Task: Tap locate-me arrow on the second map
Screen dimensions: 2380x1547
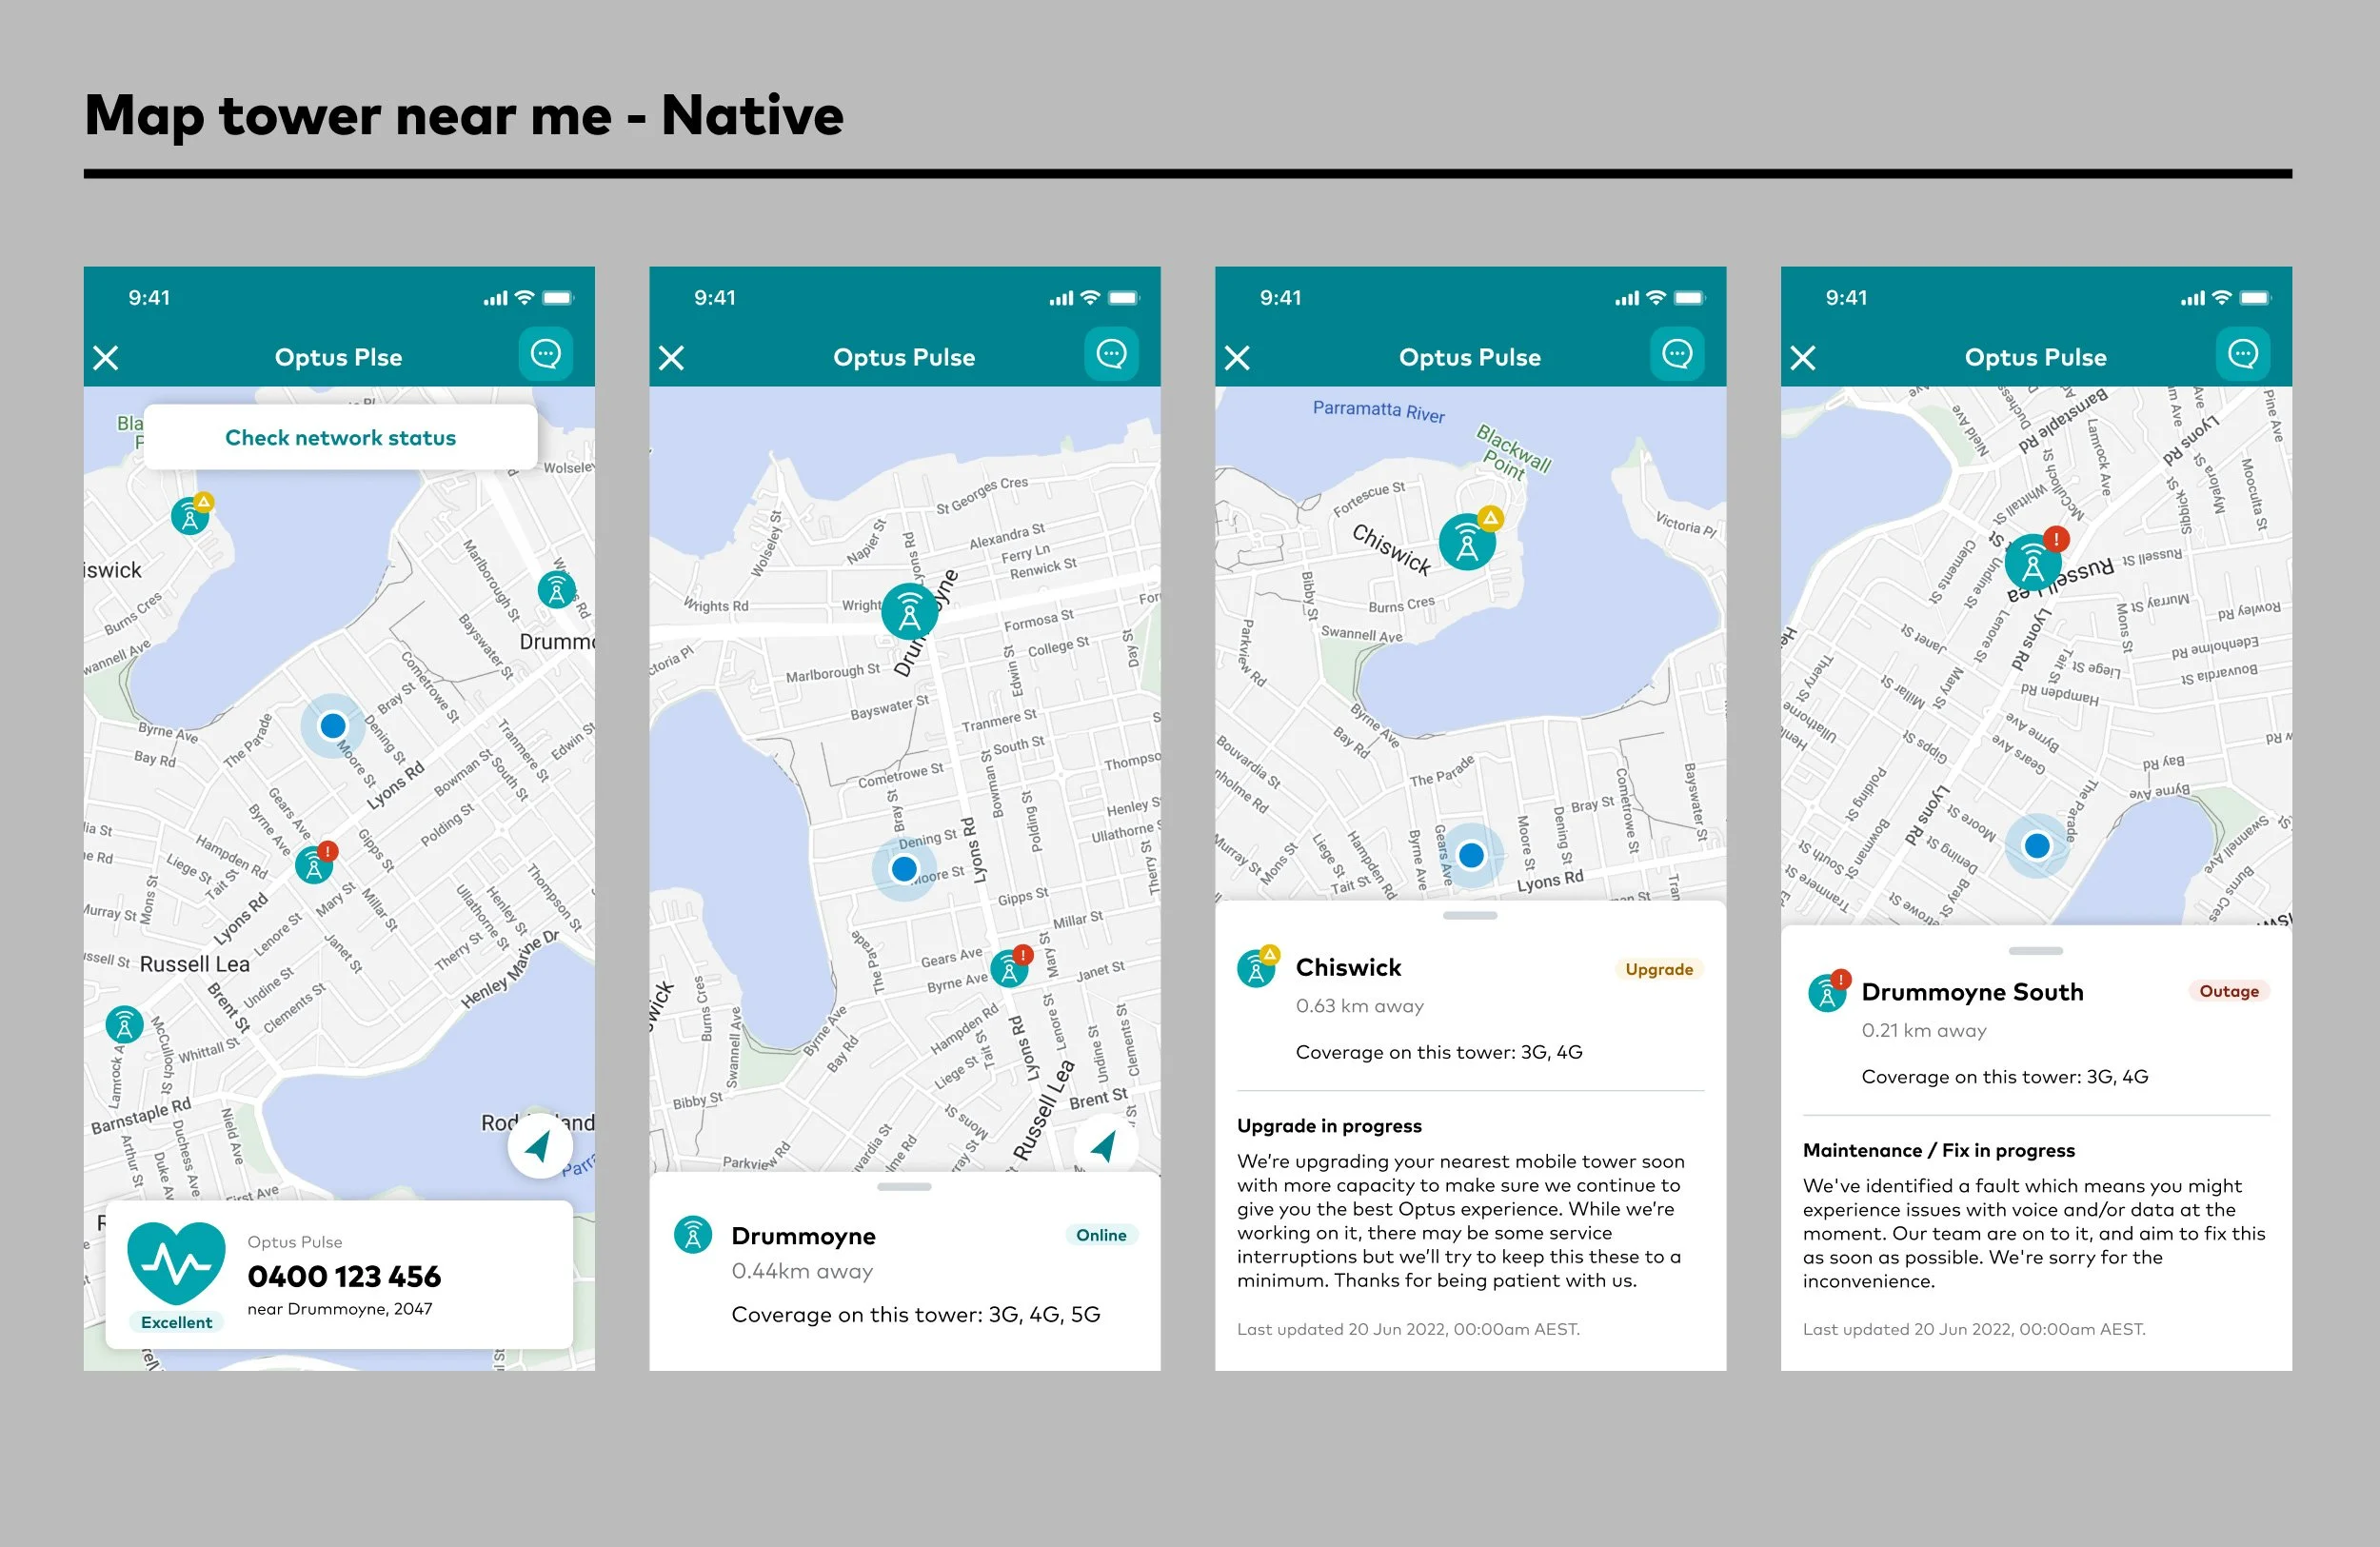Action: [1106, 1146]
